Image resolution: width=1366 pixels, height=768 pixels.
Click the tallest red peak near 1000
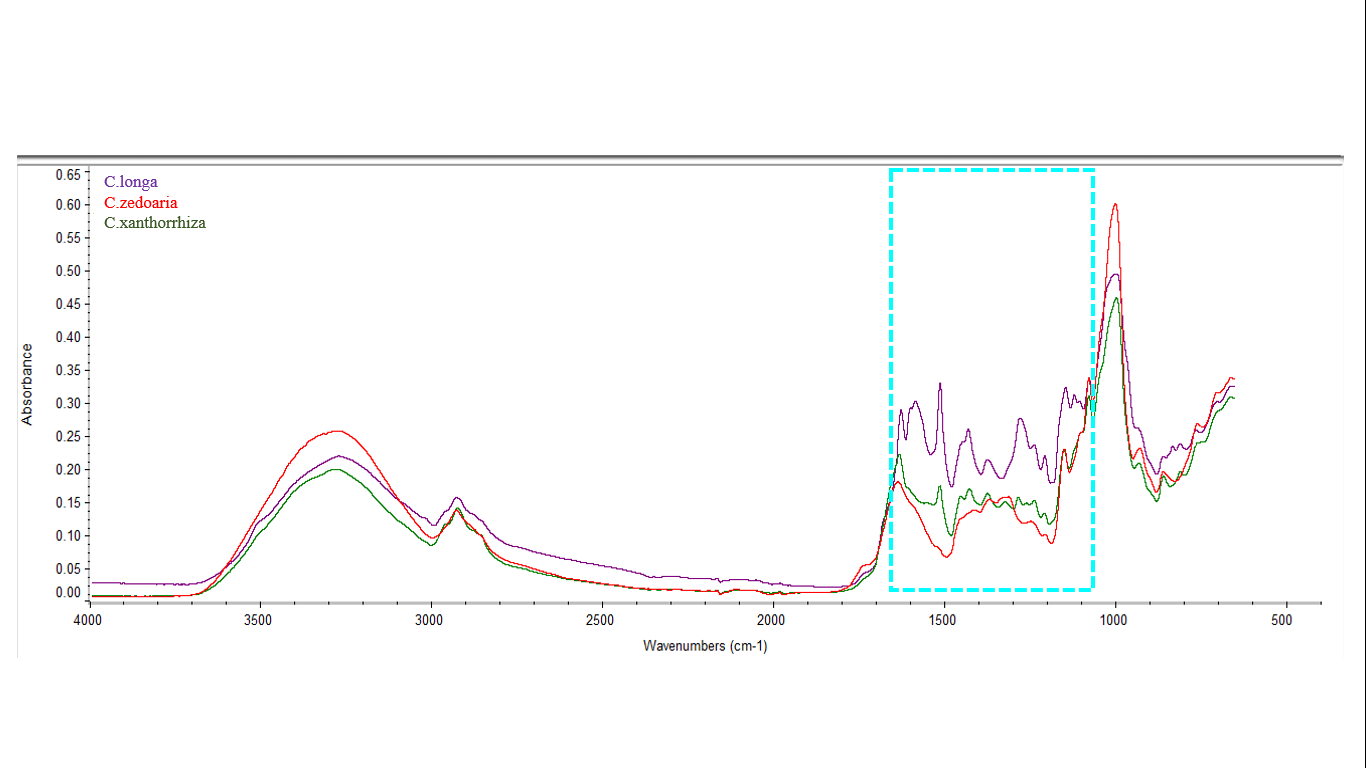[1115, 204]
